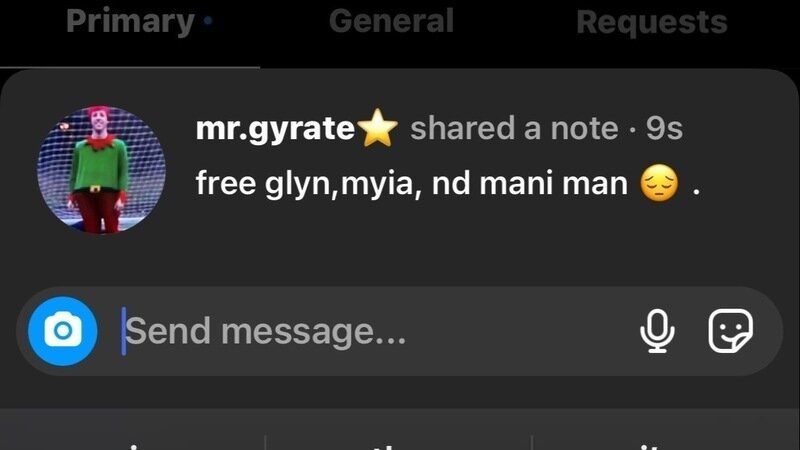
Task: Click the underline indicator beneath Primary tab
Action: click(130, 67)
